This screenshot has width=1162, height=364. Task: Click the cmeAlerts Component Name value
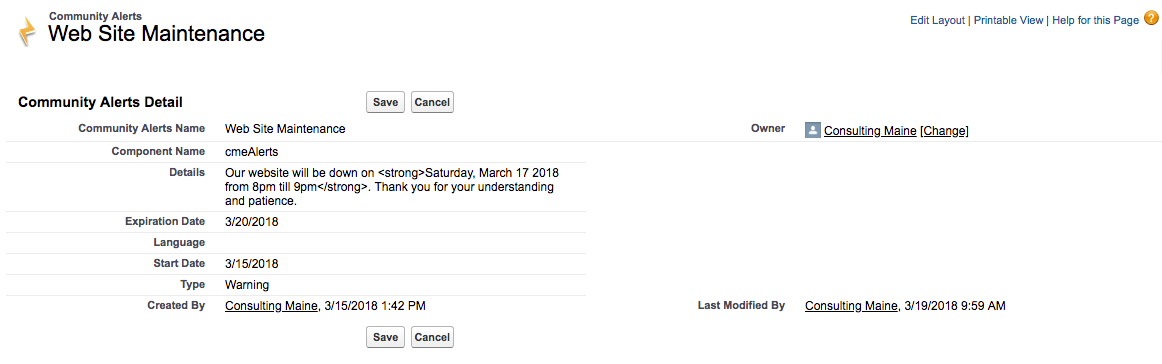coord(254,152)
